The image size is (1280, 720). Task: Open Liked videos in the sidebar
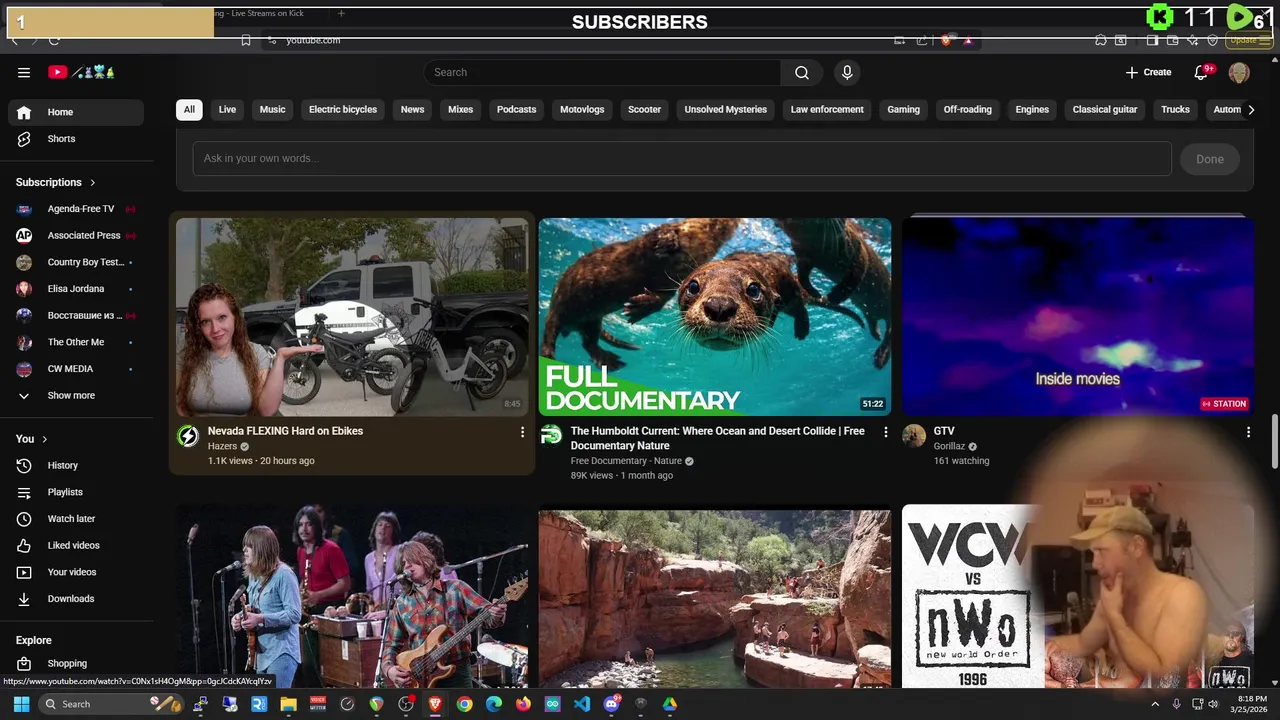click(x=76, y=545)
